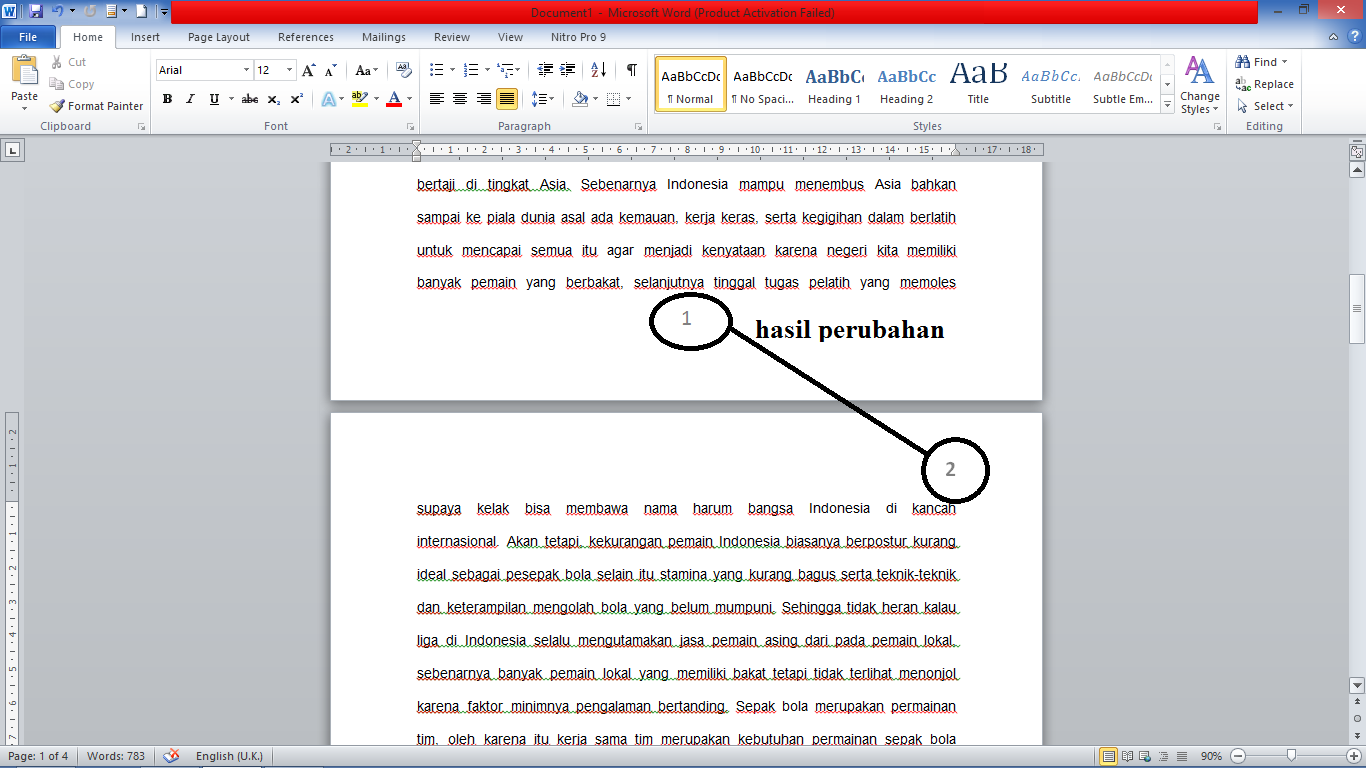The height and width of the screenshot is (768, 1366).
Task: Click the Numbering list icon
Action: pos(472,70)
